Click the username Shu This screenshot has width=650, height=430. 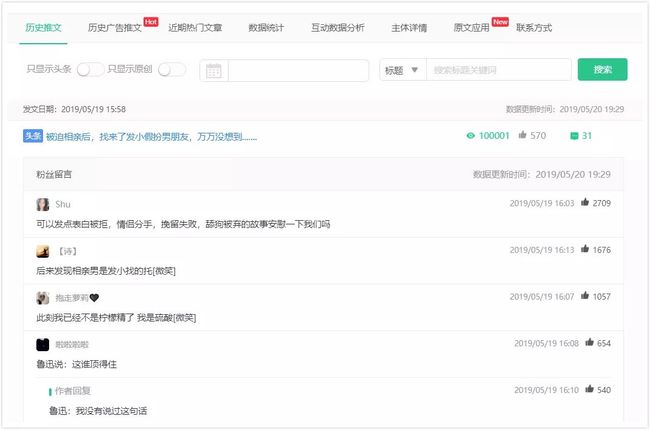63,204
